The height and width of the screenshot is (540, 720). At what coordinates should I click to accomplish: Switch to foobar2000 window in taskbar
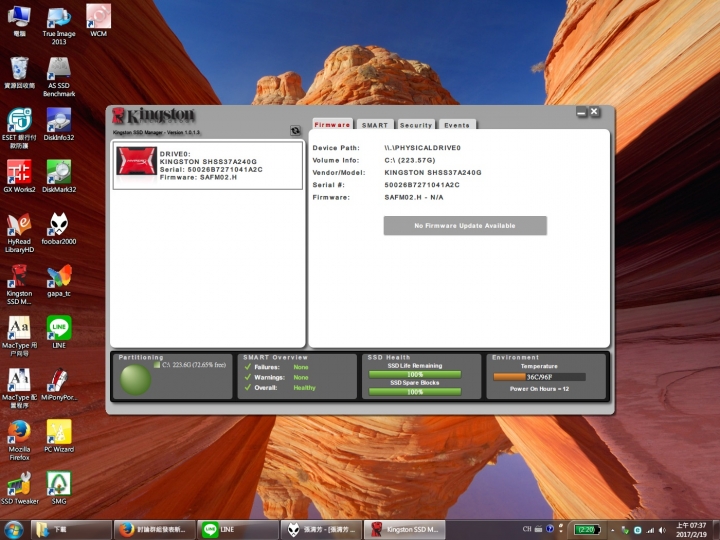[x=321, y=529]
